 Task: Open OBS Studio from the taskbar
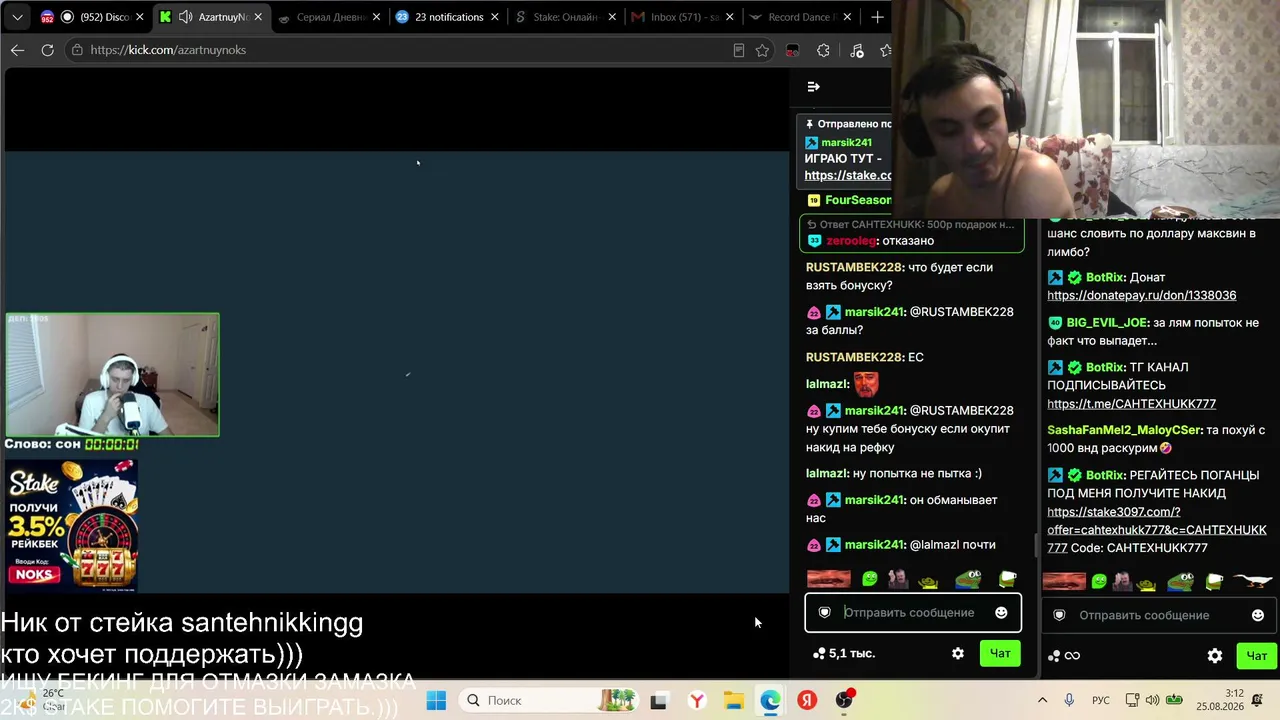pos(845,700)
